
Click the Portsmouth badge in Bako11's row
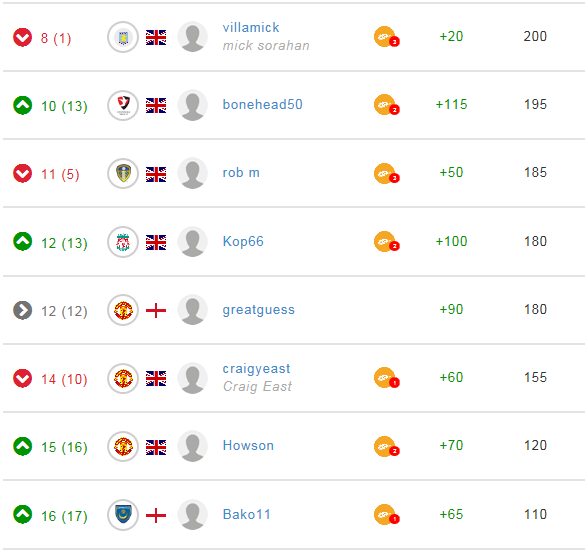[x=123, y=515]
